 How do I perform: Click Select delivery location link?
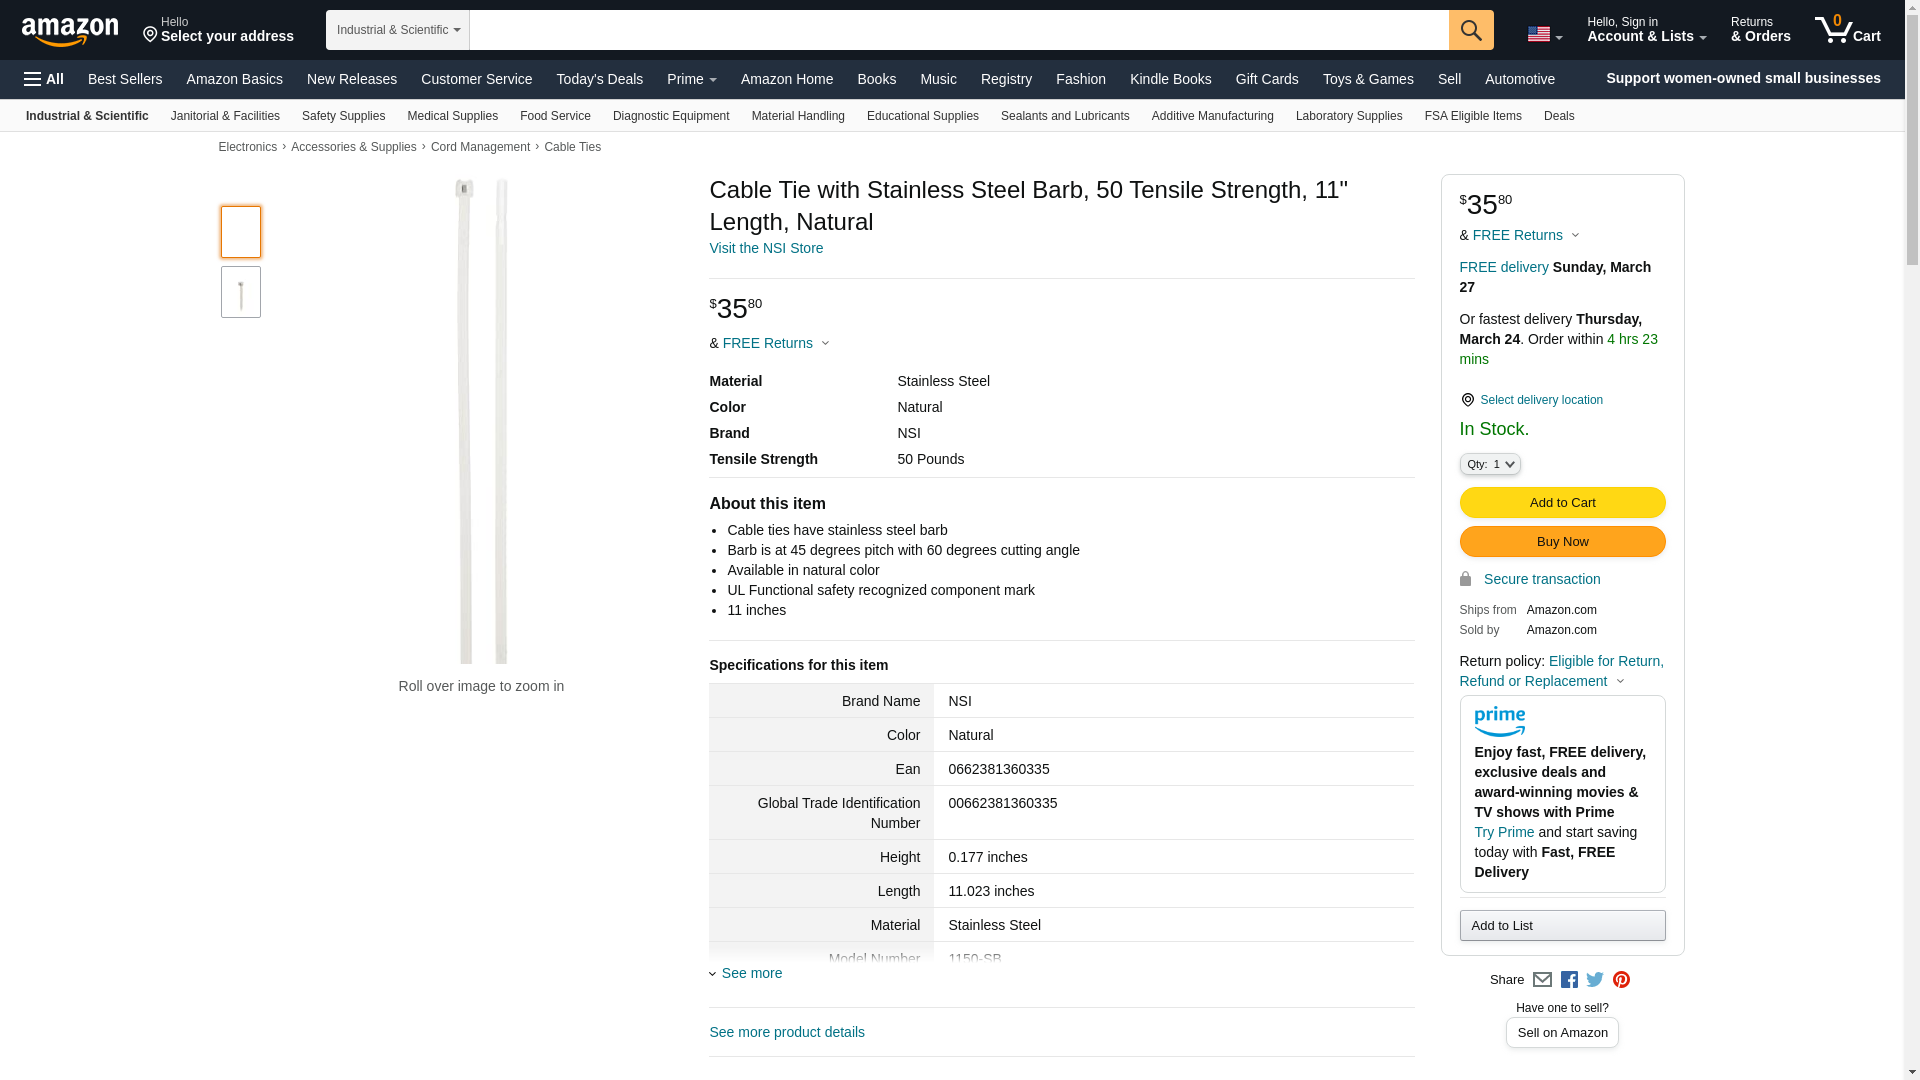tap(1541, 400)
